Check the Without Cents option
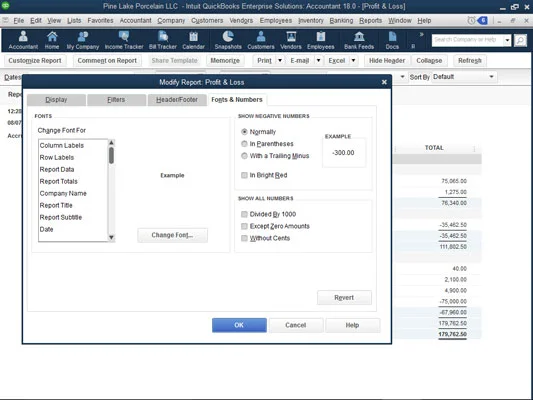533x400 pixels. [x=244, y=238]
